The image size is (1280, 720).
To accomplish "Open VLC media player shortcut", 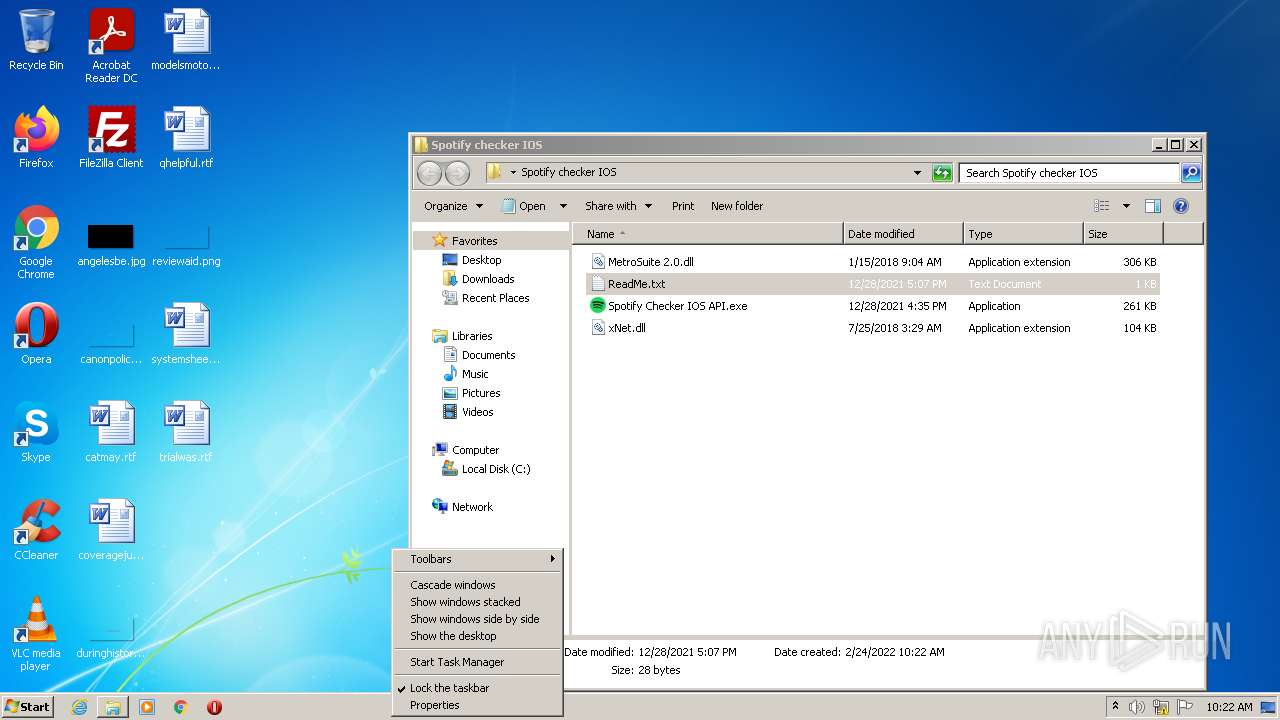I will [36, 634].
